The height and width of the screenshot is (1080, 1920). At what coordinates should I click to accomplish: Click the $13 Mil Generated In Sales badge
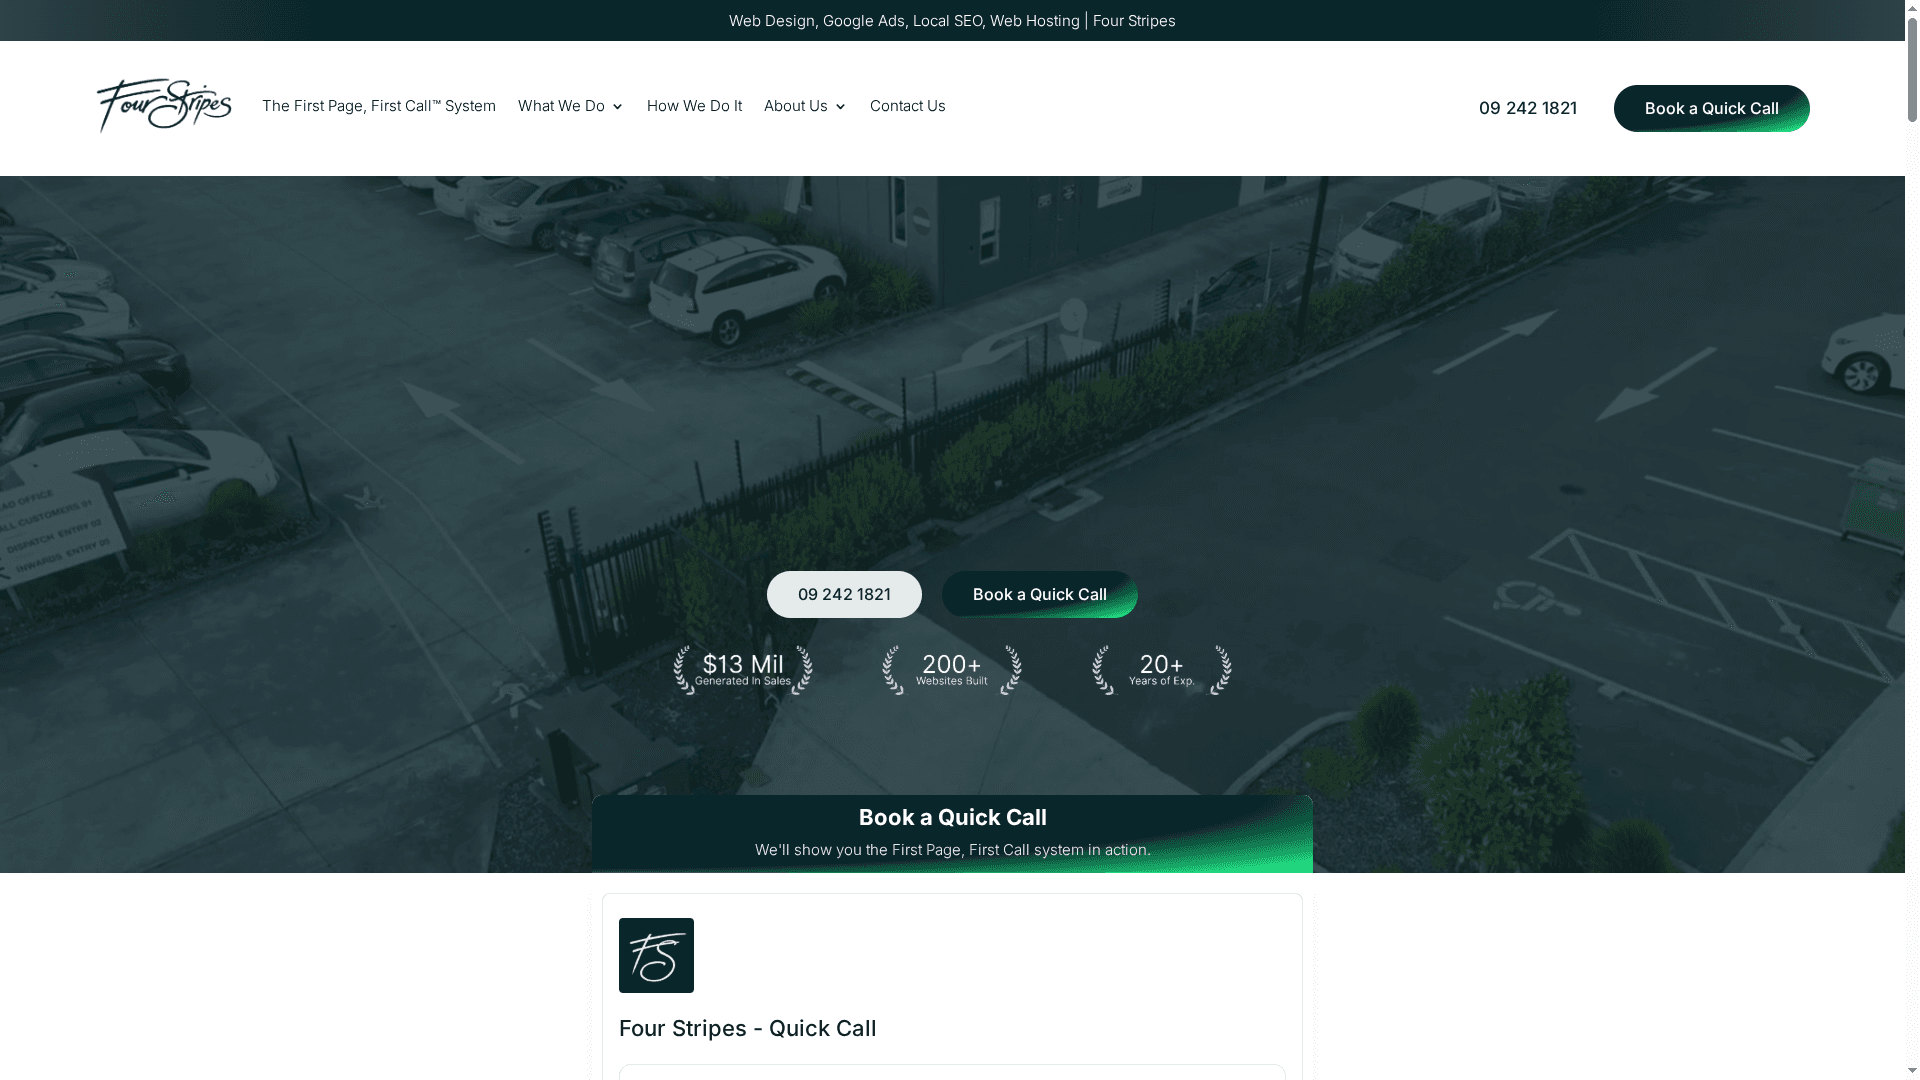tap(743, 670)
